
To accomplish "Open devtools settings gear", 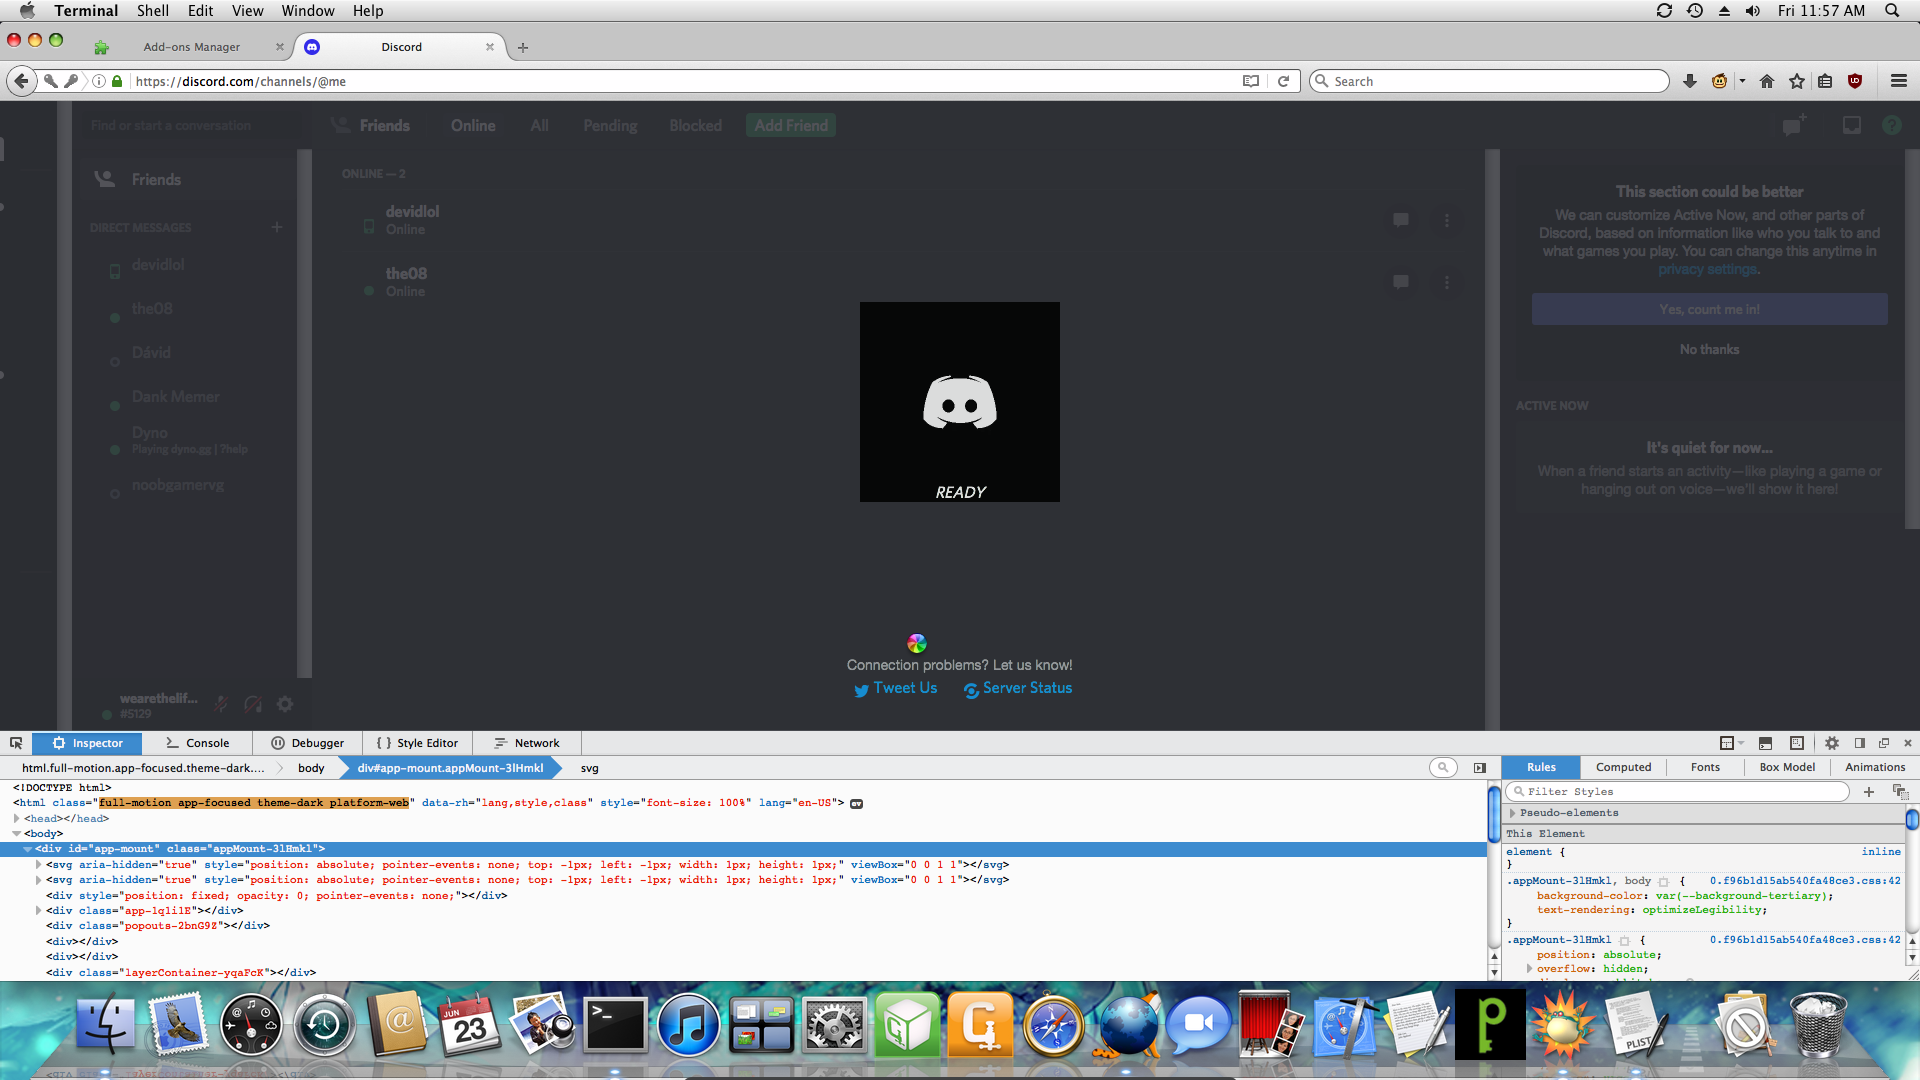I will pos(1831,743).
